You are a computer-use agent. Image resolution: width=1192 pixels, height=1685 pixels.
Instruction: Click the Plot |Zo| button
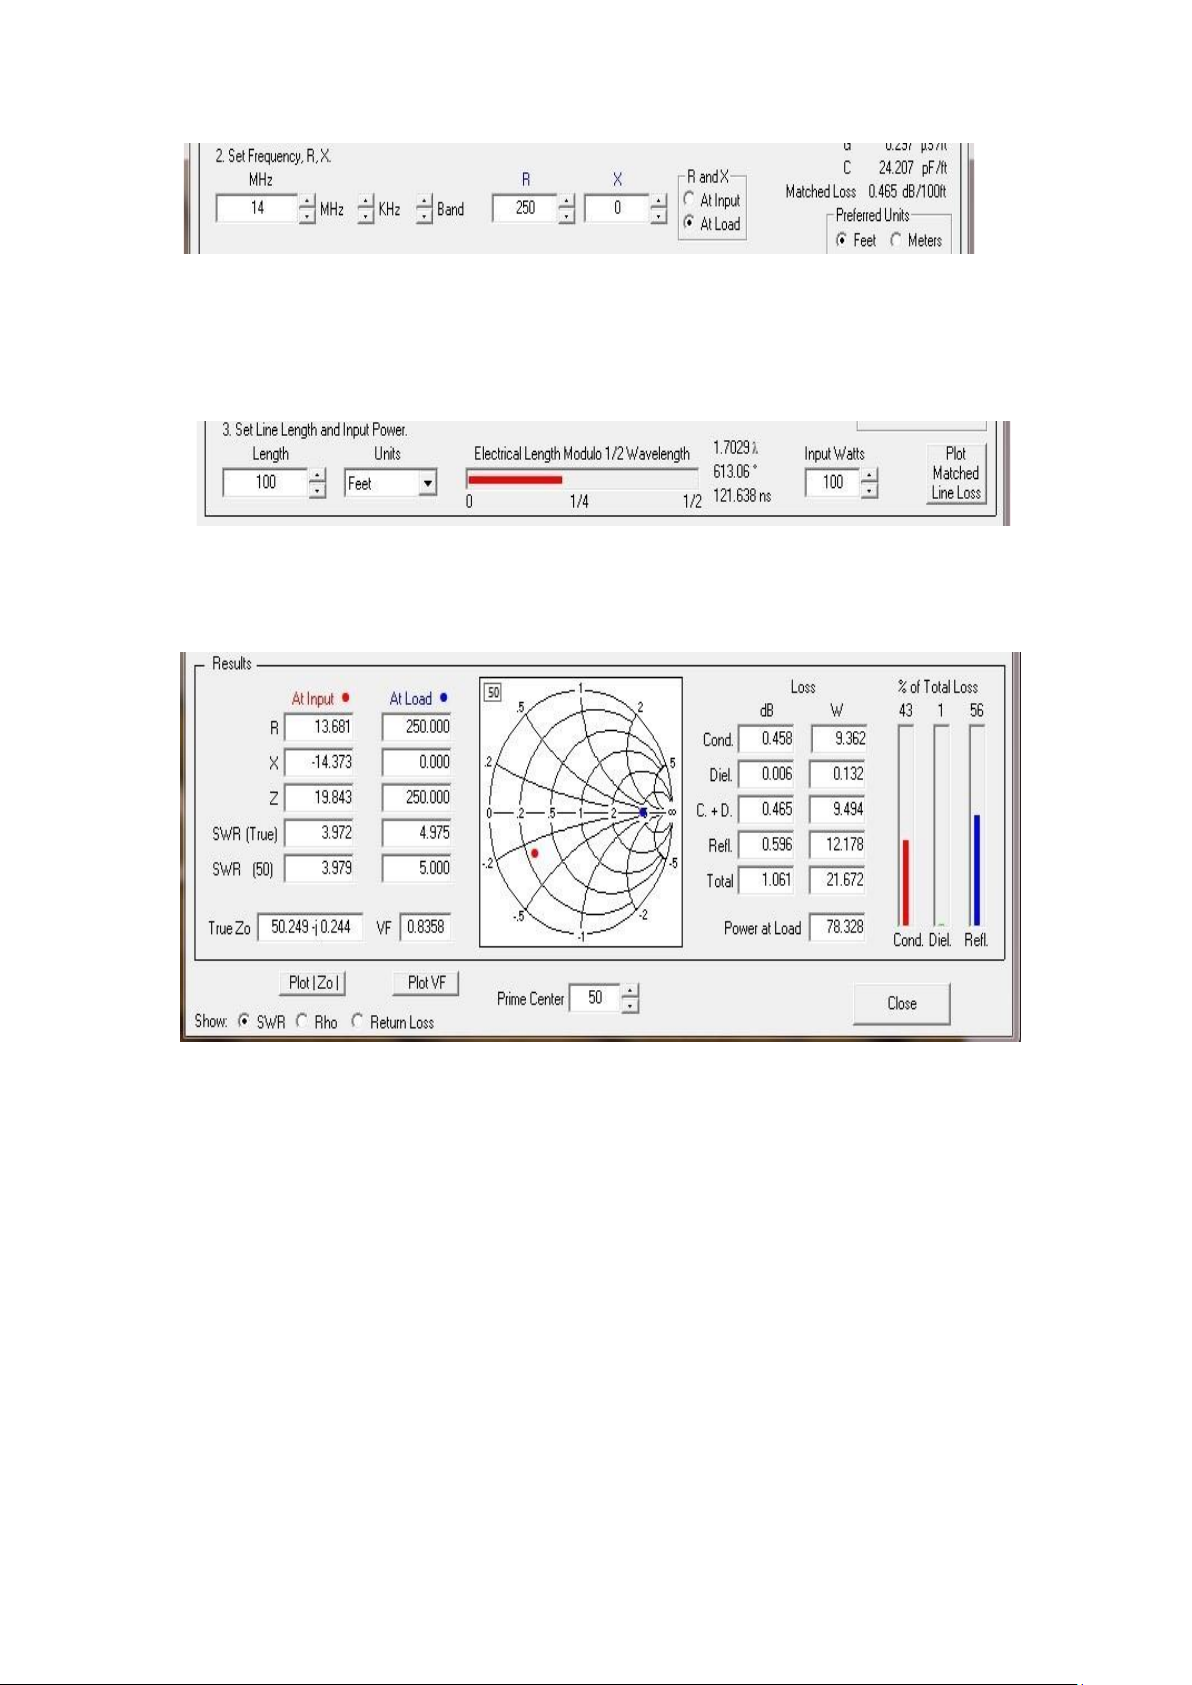[x=312, y=983]
